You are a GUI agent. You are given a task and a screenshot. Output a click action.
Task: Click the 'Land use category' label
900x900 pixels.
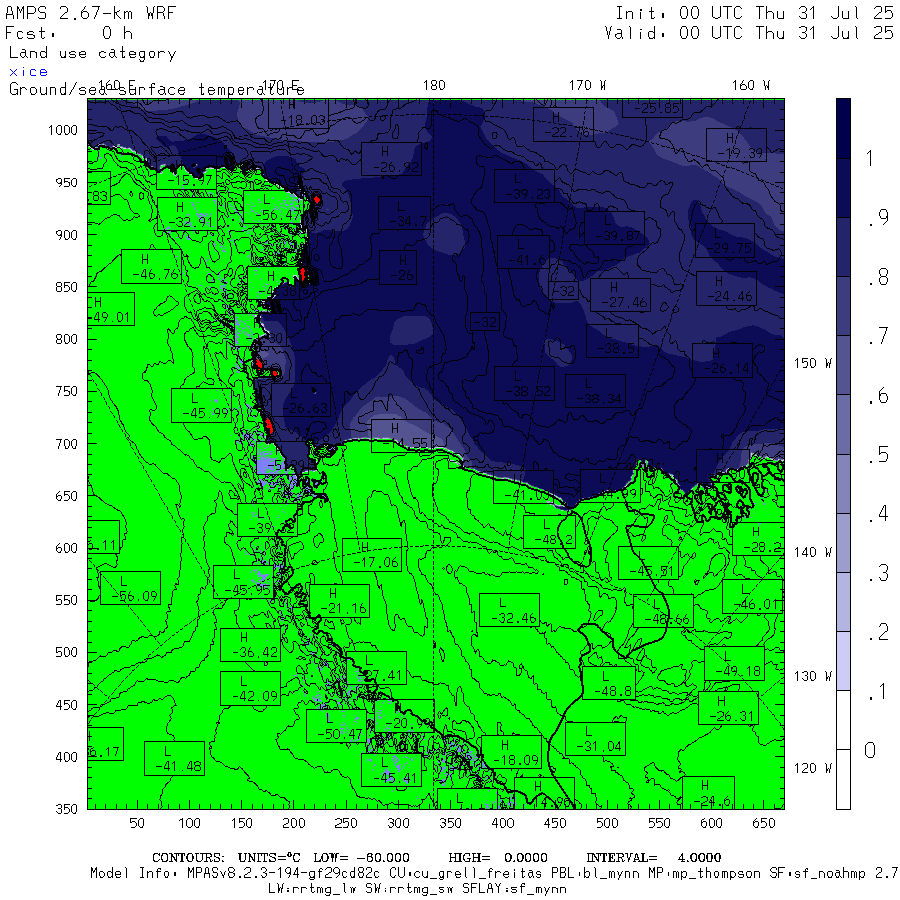tap(92, 53)
